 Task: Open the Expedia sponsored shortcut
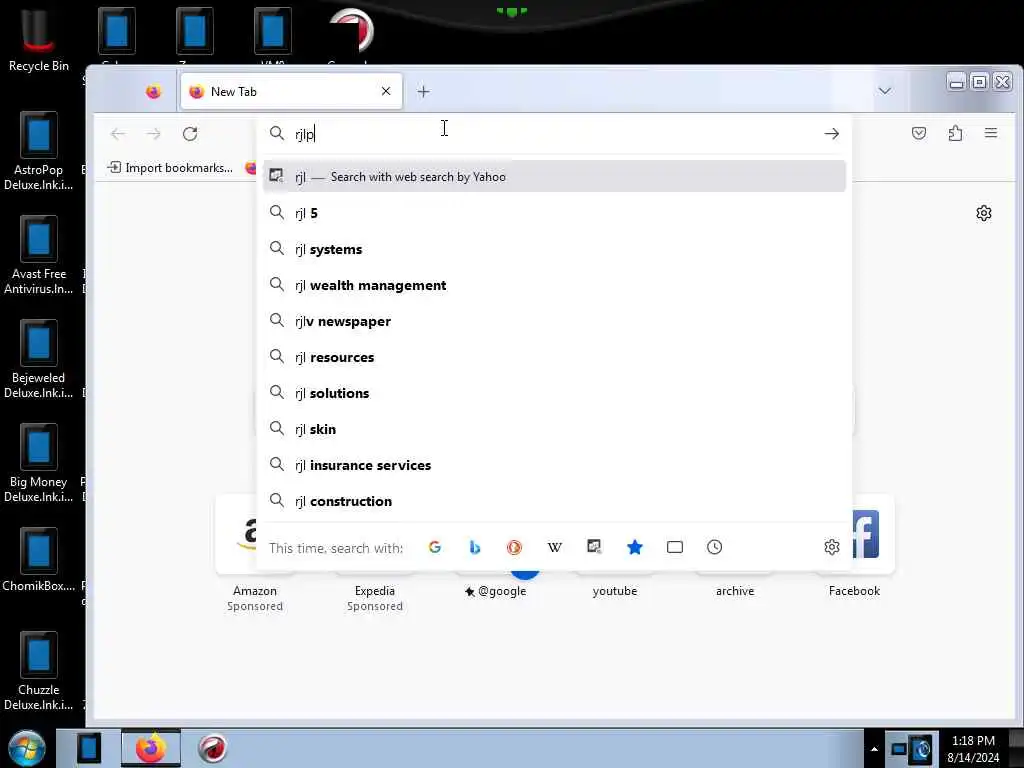[x=375, y=591]
